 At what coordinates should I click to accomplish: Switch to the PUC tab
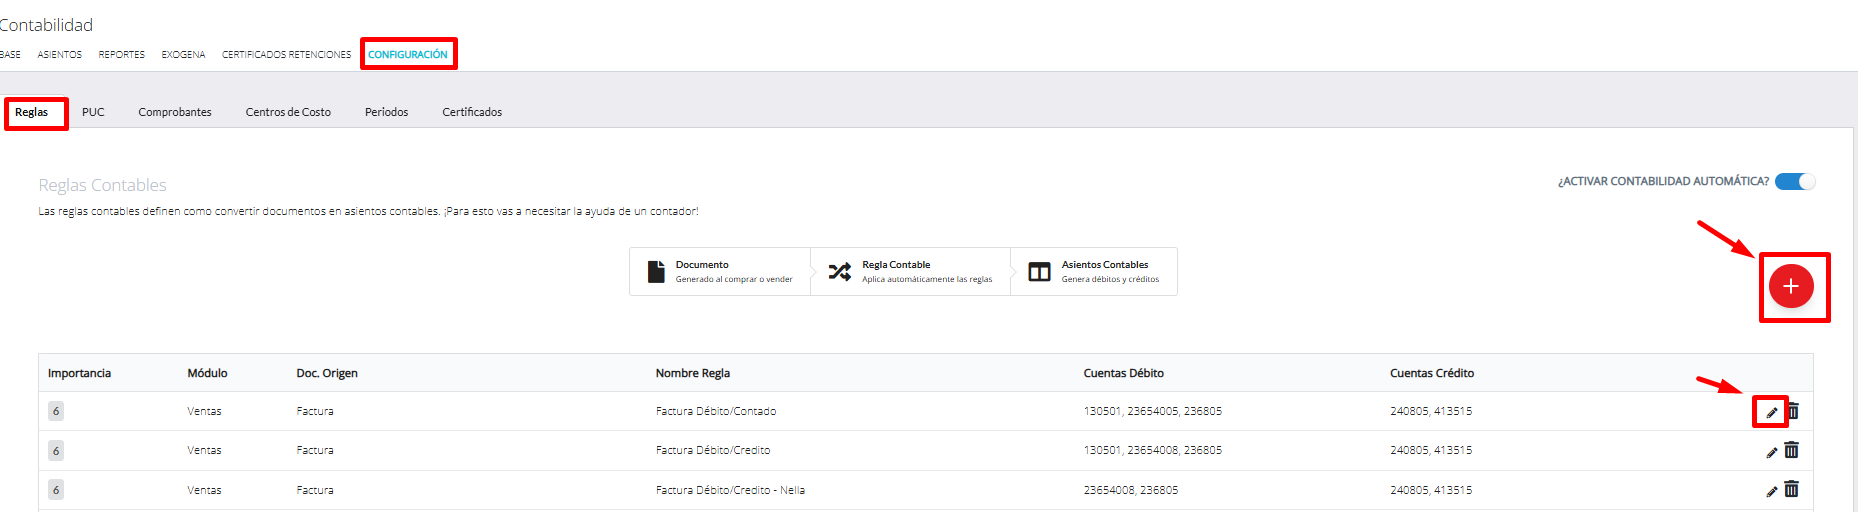93,112
